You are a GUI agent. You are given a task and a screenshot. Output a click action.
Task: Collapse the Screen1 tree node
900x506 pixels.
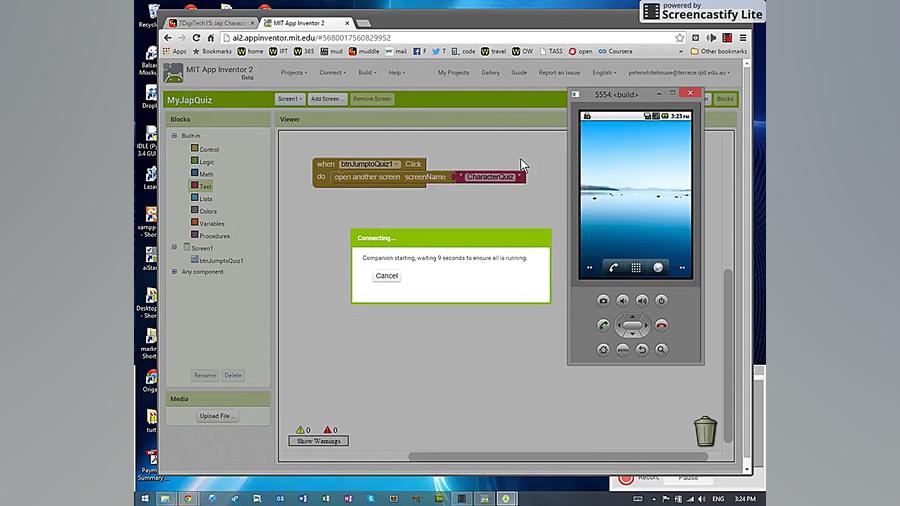coord(174,247)
